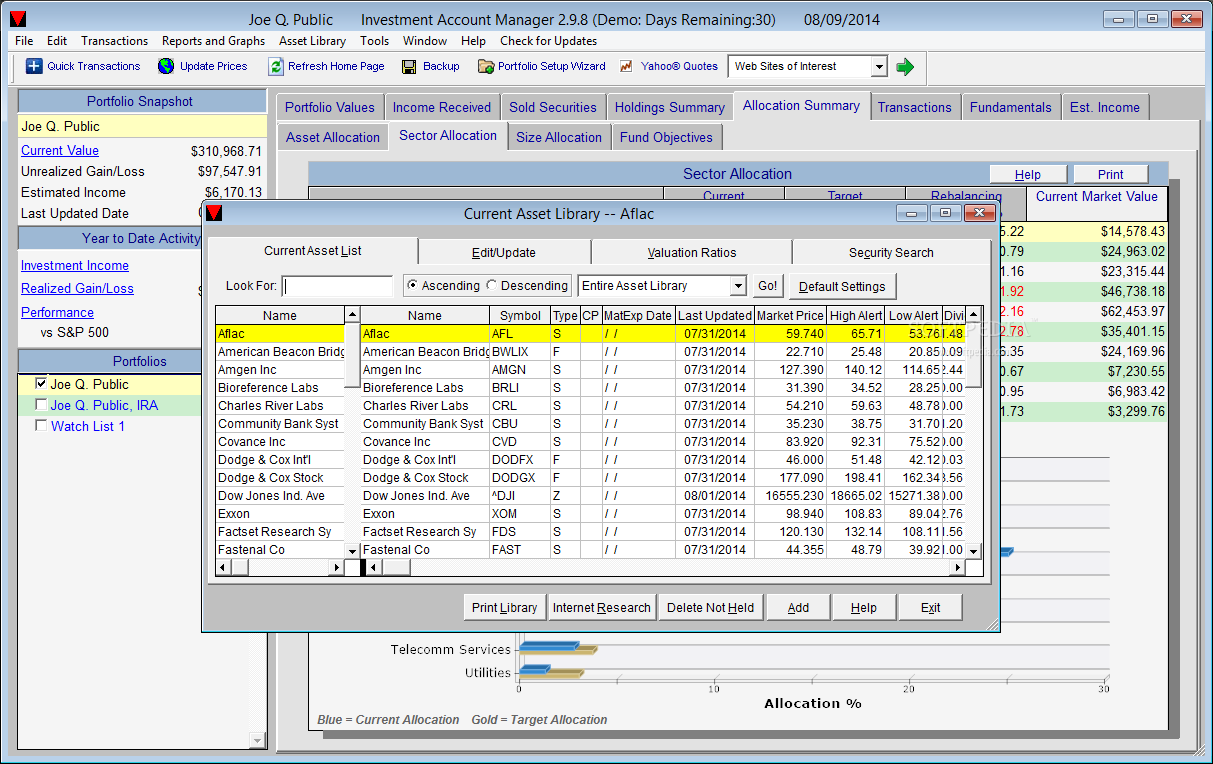This screenshot has width=1213, height=764.
Task: Click the Default Settings button
Action: (x=842, y=286)
